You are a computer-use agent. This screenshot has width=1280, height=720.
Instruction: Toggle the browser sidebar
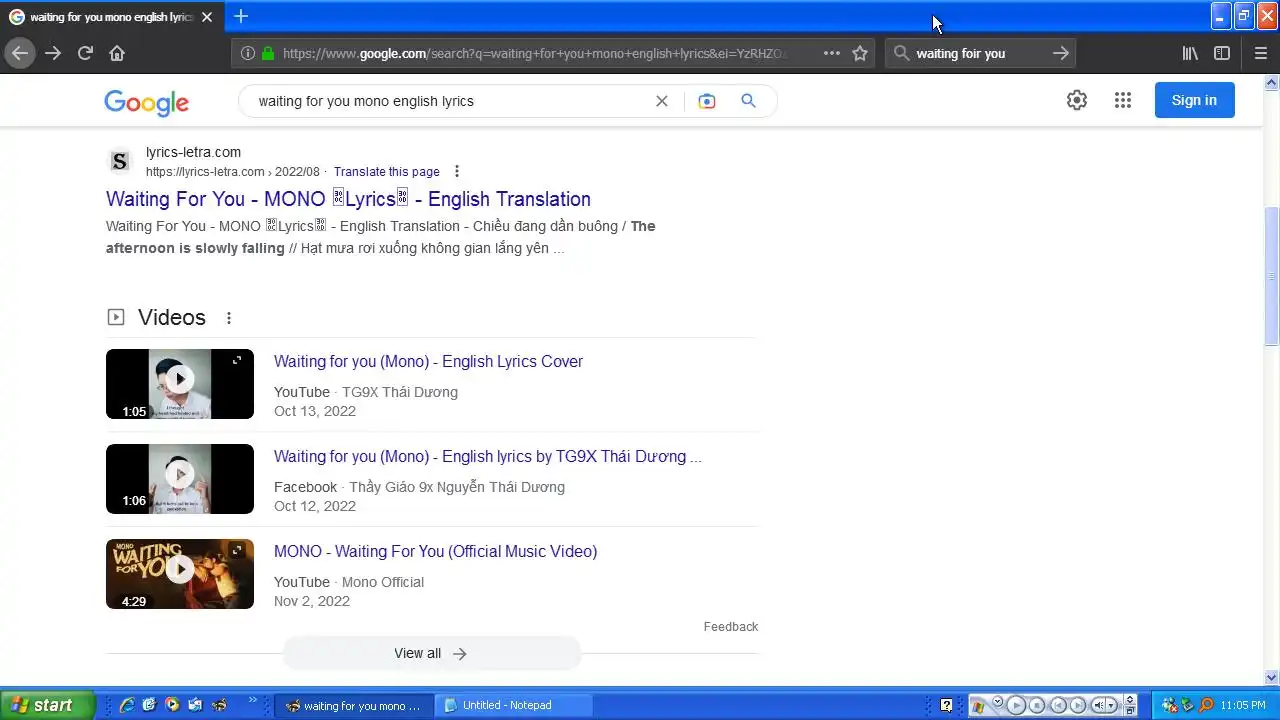(x=1222, y=53)
